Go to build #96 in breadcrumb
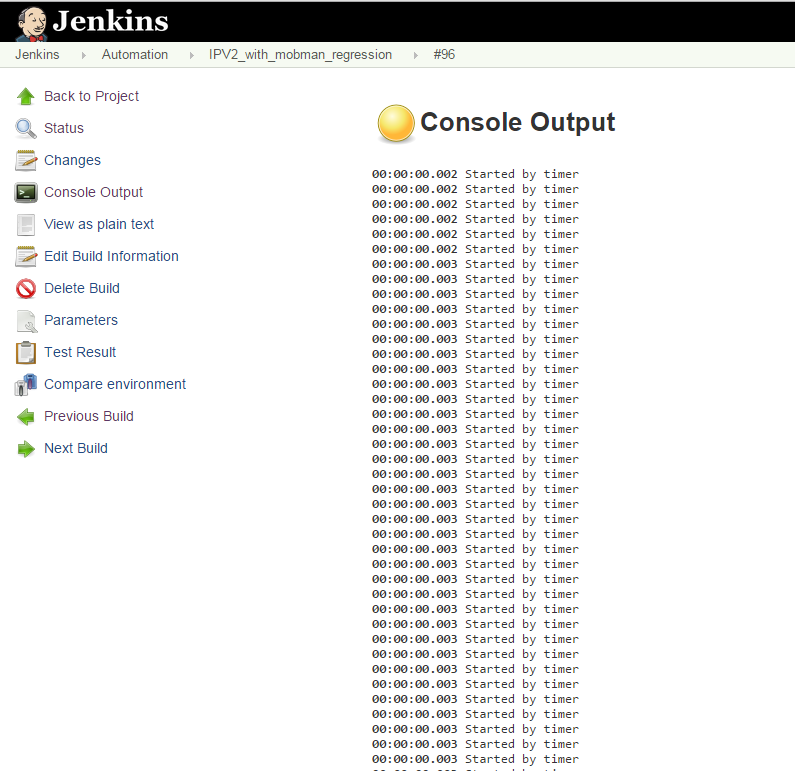Image resolution: width=795 pixels, height=771 pixels. (x=444, y=55)
